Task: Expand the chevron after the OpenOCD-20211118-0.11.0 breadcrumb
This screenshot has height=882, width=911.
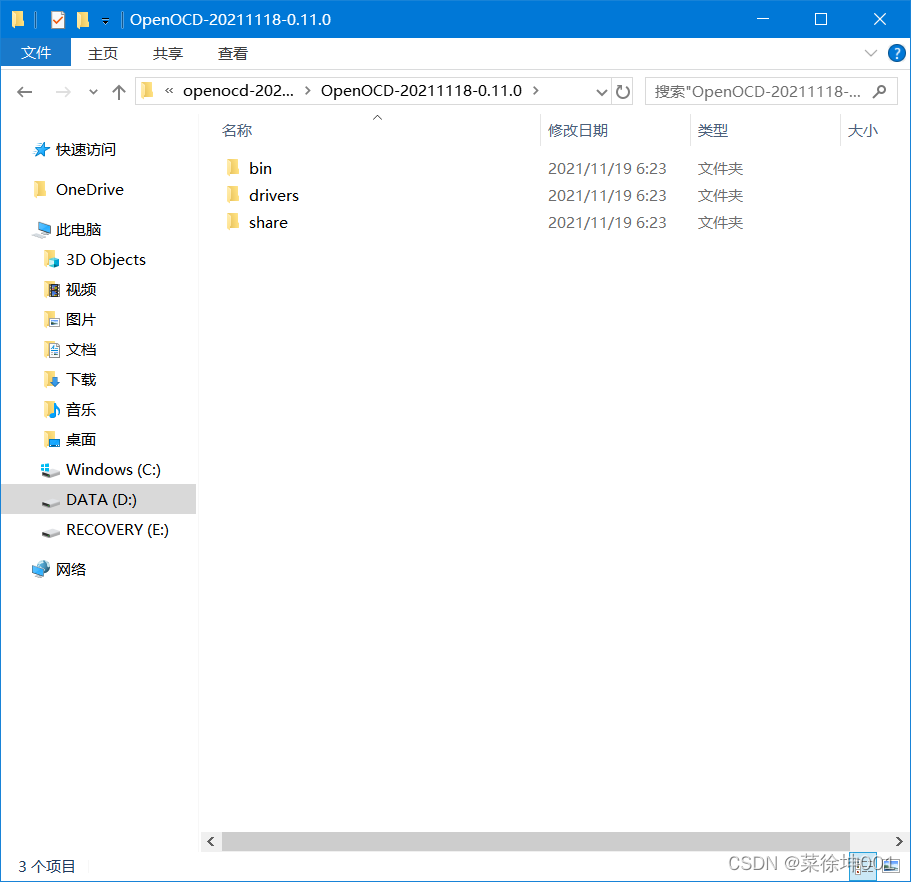Action: tap(536, 91)
